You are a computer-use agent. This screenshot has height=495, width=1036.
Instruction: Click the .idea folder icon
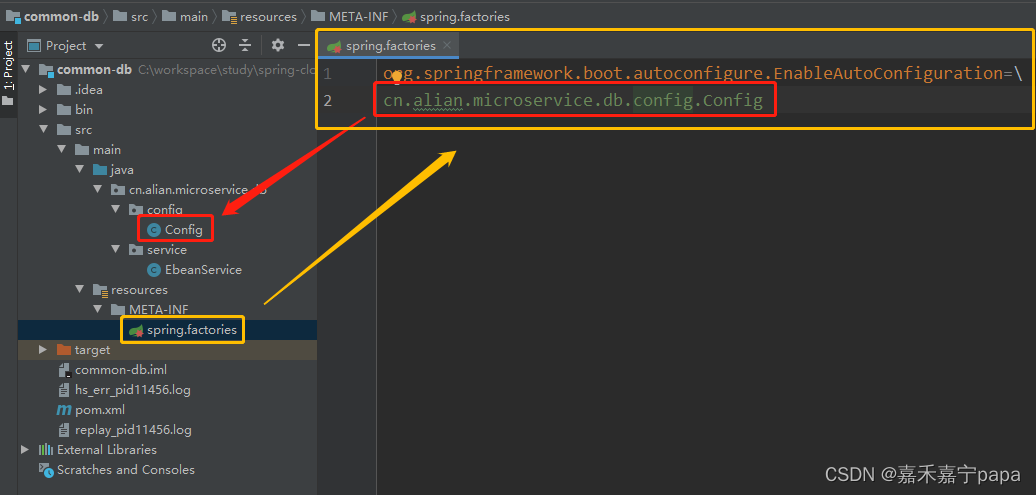63,90
